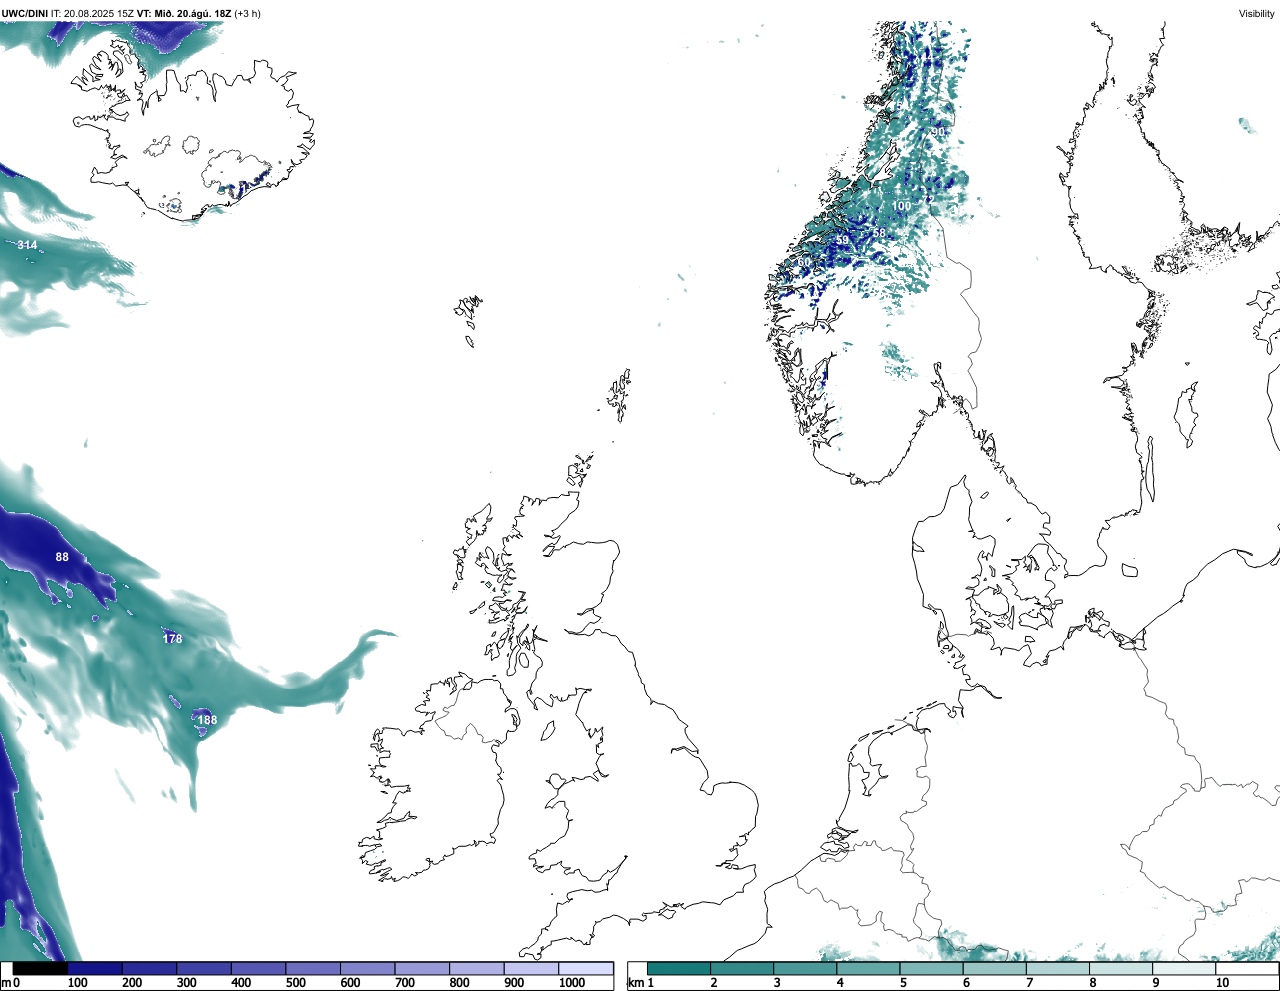Click the '10' tick label on the km legend
The image size is (1280, 991).
click(x=1222, y=983)
